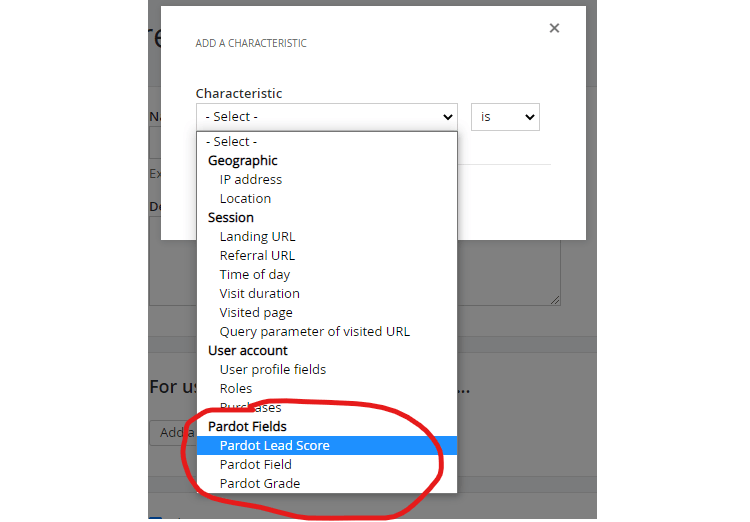Select IP address characteristic
This screenshot has height=522, width=750.
[251, 180]
